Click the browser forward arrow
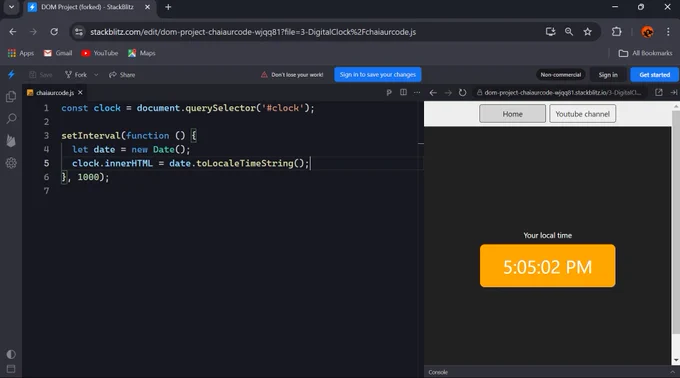Screen dimensions: 680x378 [x=33, y=32]
